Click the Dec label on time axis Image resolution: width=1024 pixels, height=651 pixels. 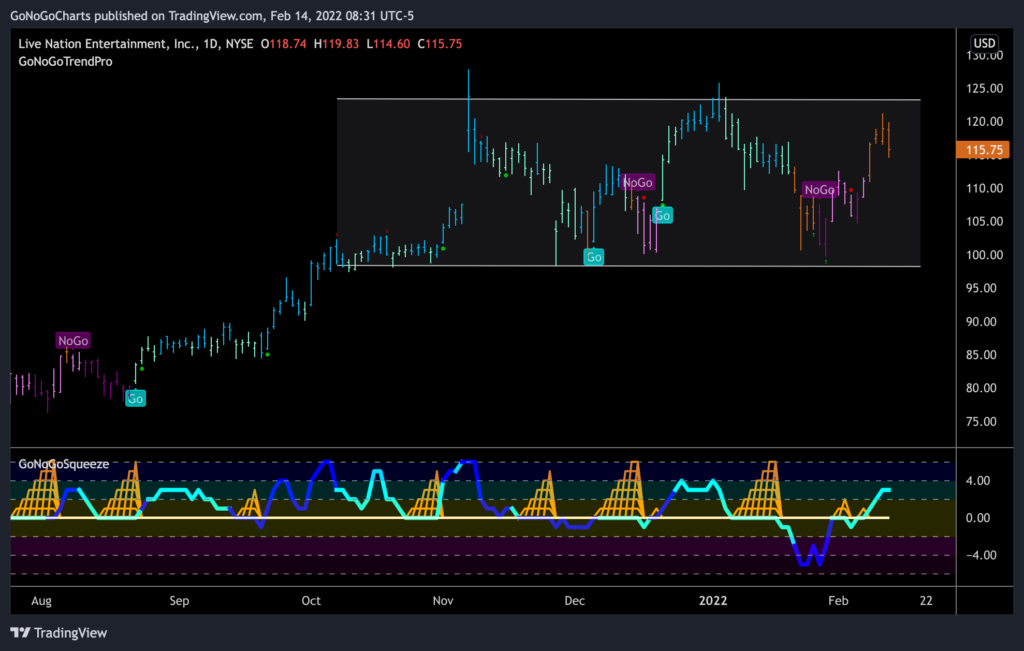[x=575, y=601]
